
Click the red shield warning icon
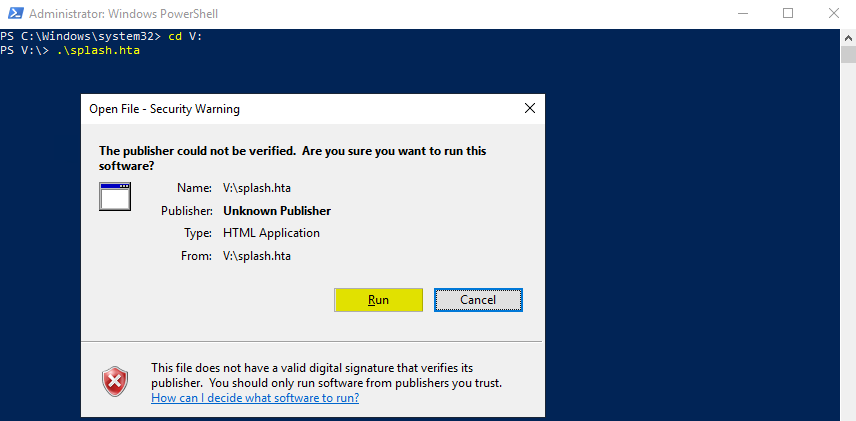pyautogui.click(x=115, y=381)
